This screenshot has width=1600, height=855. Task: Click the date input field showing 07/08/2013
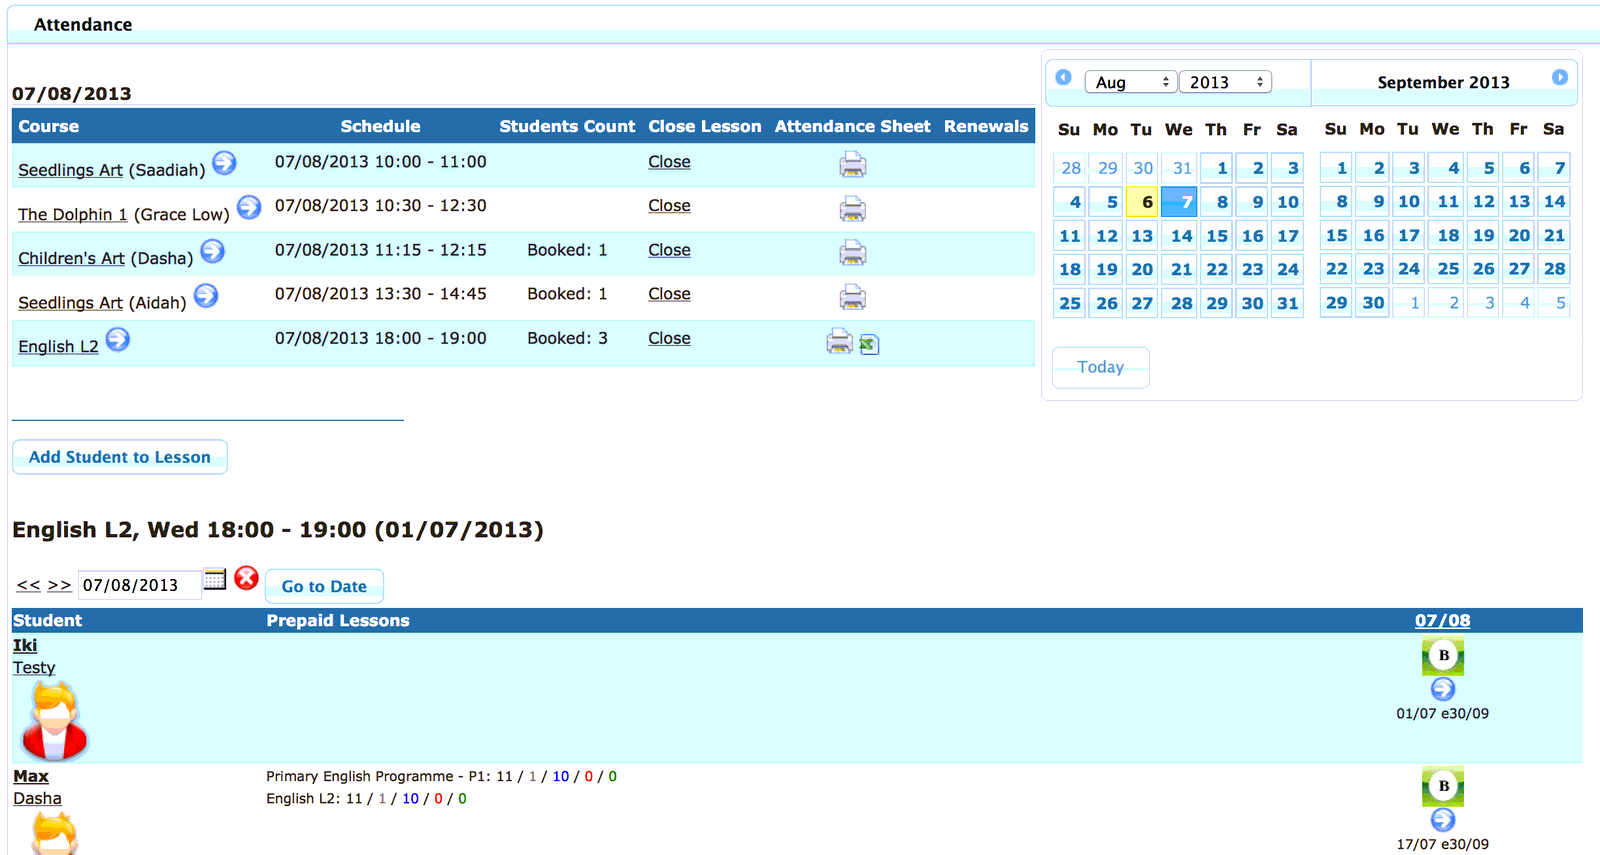pyautogui.click(x=138, y=585)
